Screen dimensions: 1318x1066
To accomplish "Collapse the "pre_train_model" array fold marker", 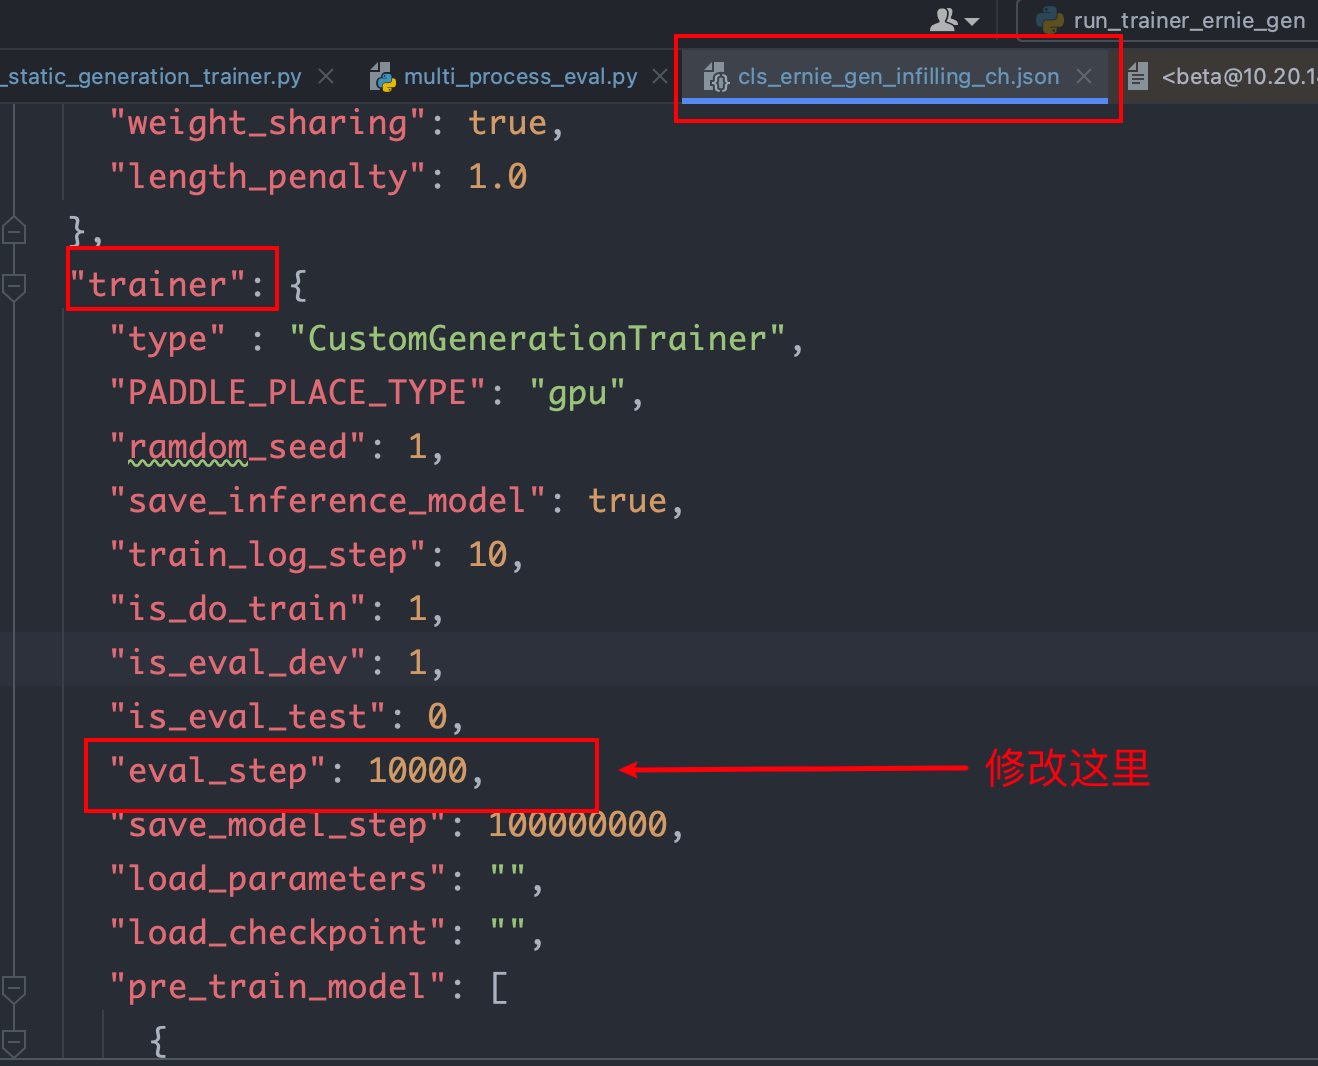I will [14, 988].
